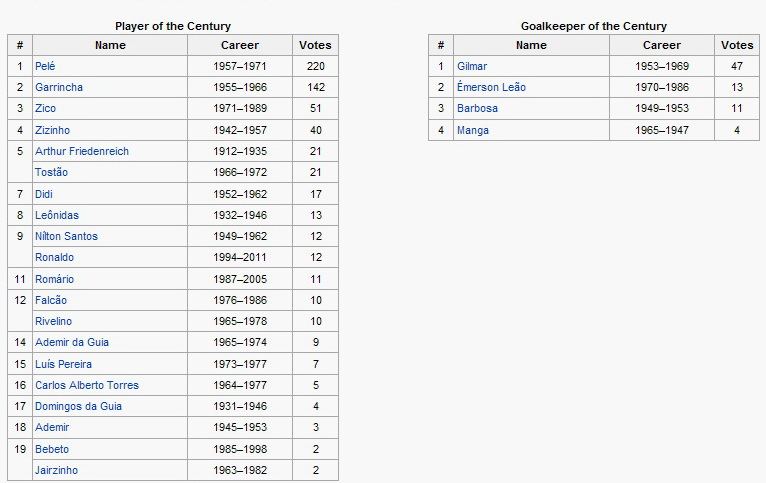This screenshot has height=483, width=766.
Task: Open the Jairzinho link
Action: pos(56,470)
